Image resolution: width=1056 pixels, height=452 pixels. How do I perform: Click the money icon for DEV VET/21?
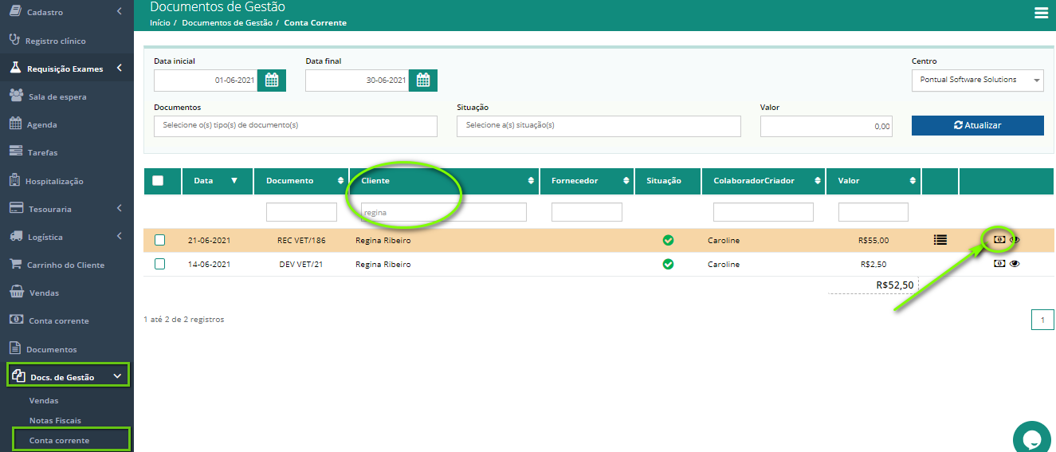coord(999,264)
